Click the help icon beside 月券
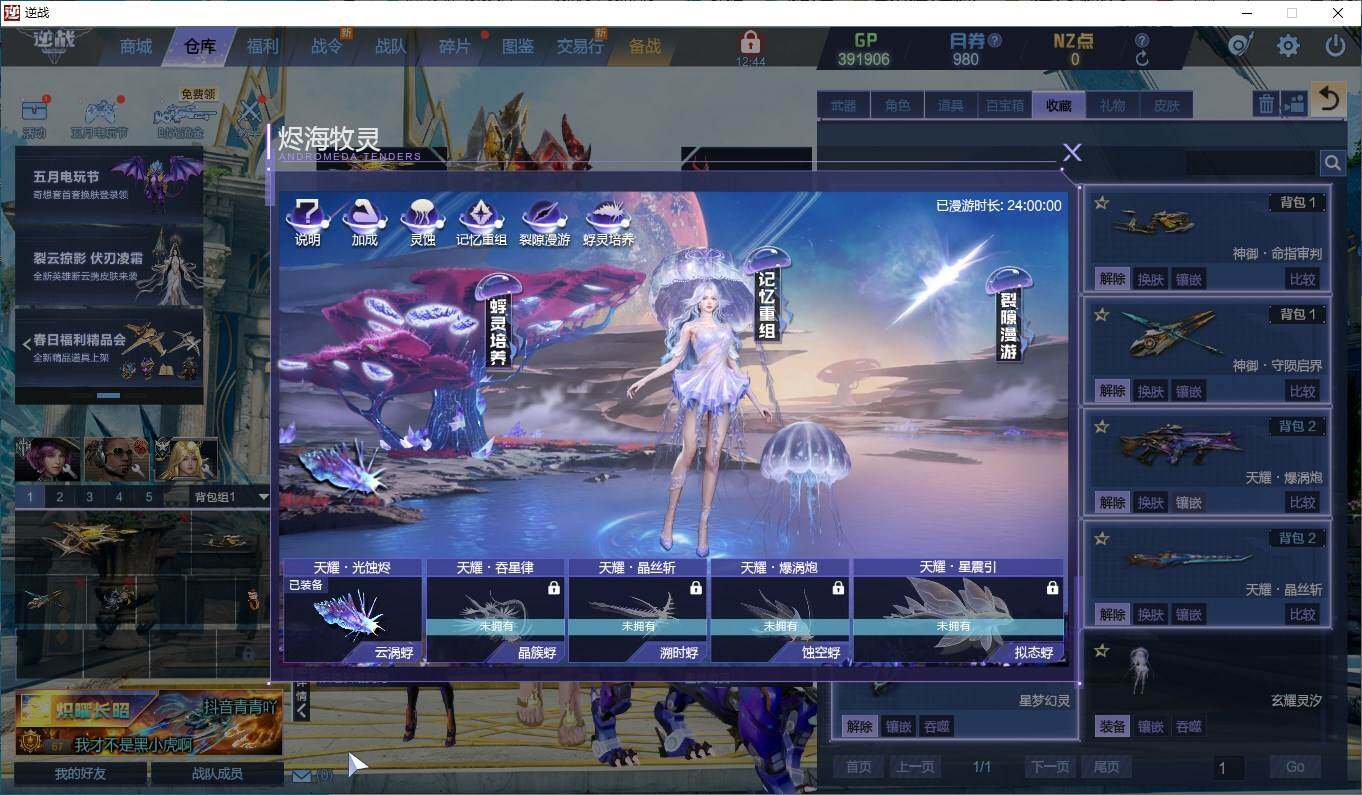The width and height of the screenshot is (1362, 795). pyautogui.click(x=995, y=41)
